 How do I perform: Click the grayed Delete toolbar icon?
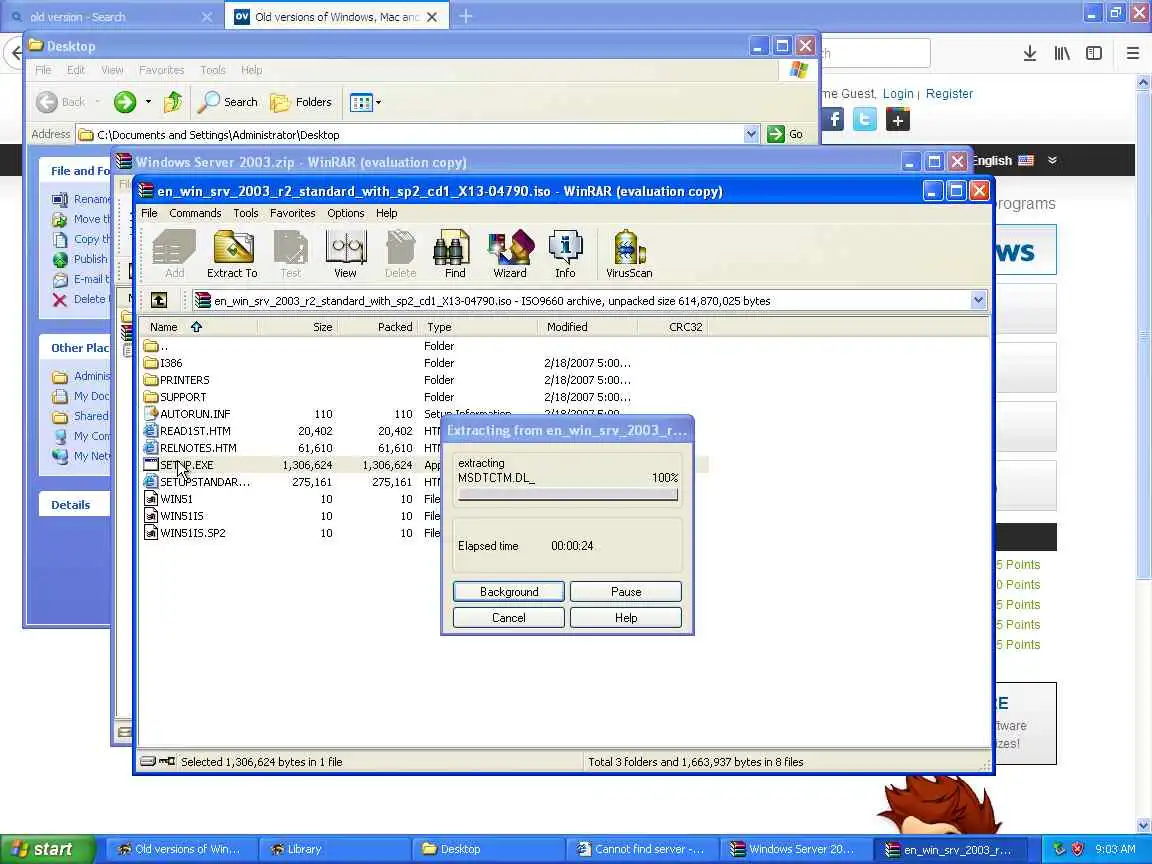point(400,254)
